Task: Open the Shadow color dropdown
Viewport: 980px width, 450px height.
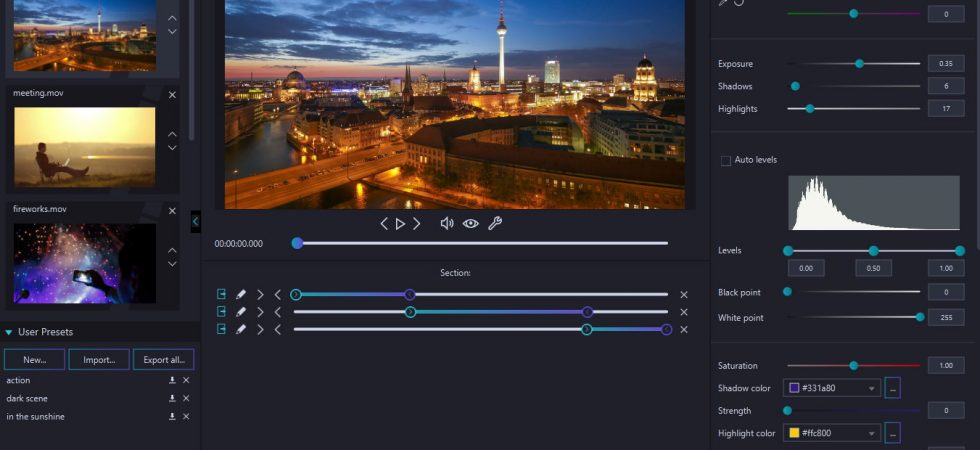Action: tap(832, 388)
